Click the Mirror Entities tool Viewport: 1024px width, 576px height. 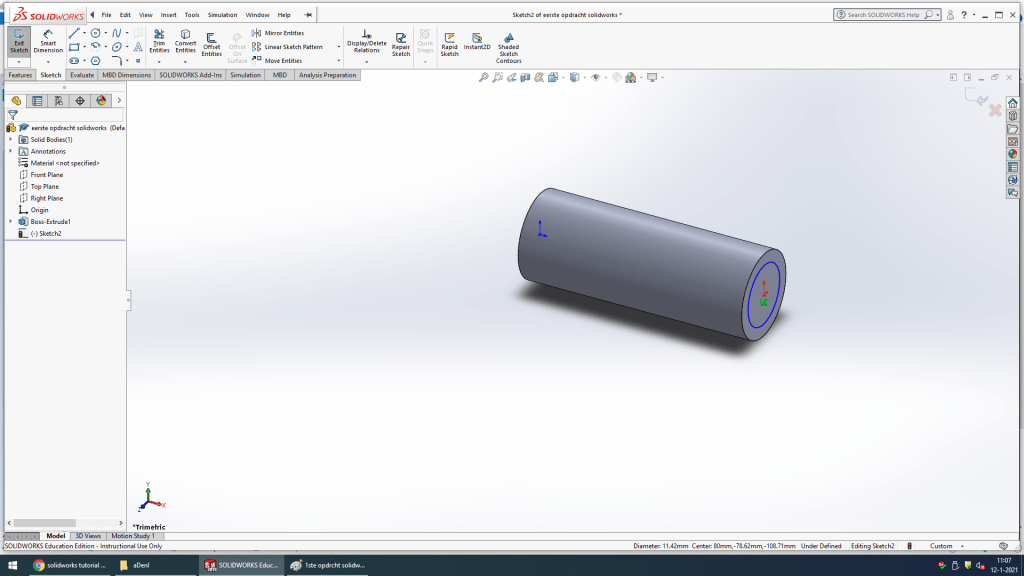pos(278,33)
